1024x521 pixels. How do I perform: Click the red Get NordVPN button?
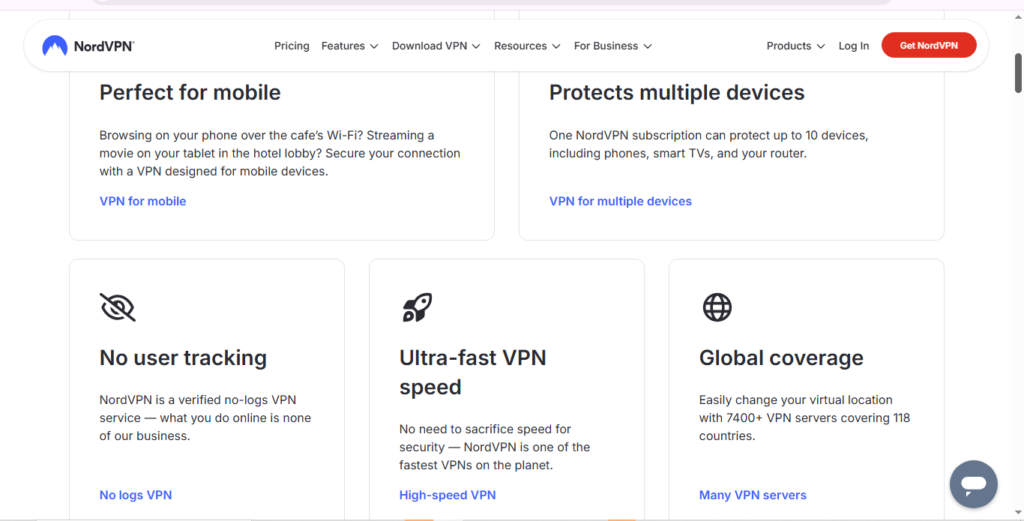click(929, 46)
